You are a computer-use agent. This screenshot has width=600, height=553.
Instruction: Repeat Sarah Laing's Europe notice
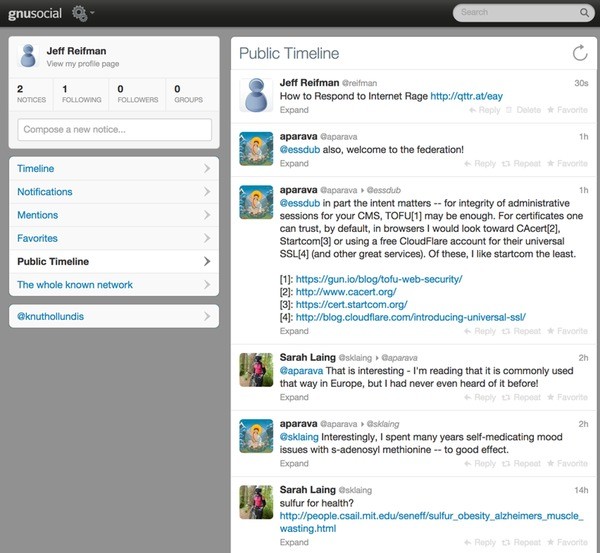(521, 397)
